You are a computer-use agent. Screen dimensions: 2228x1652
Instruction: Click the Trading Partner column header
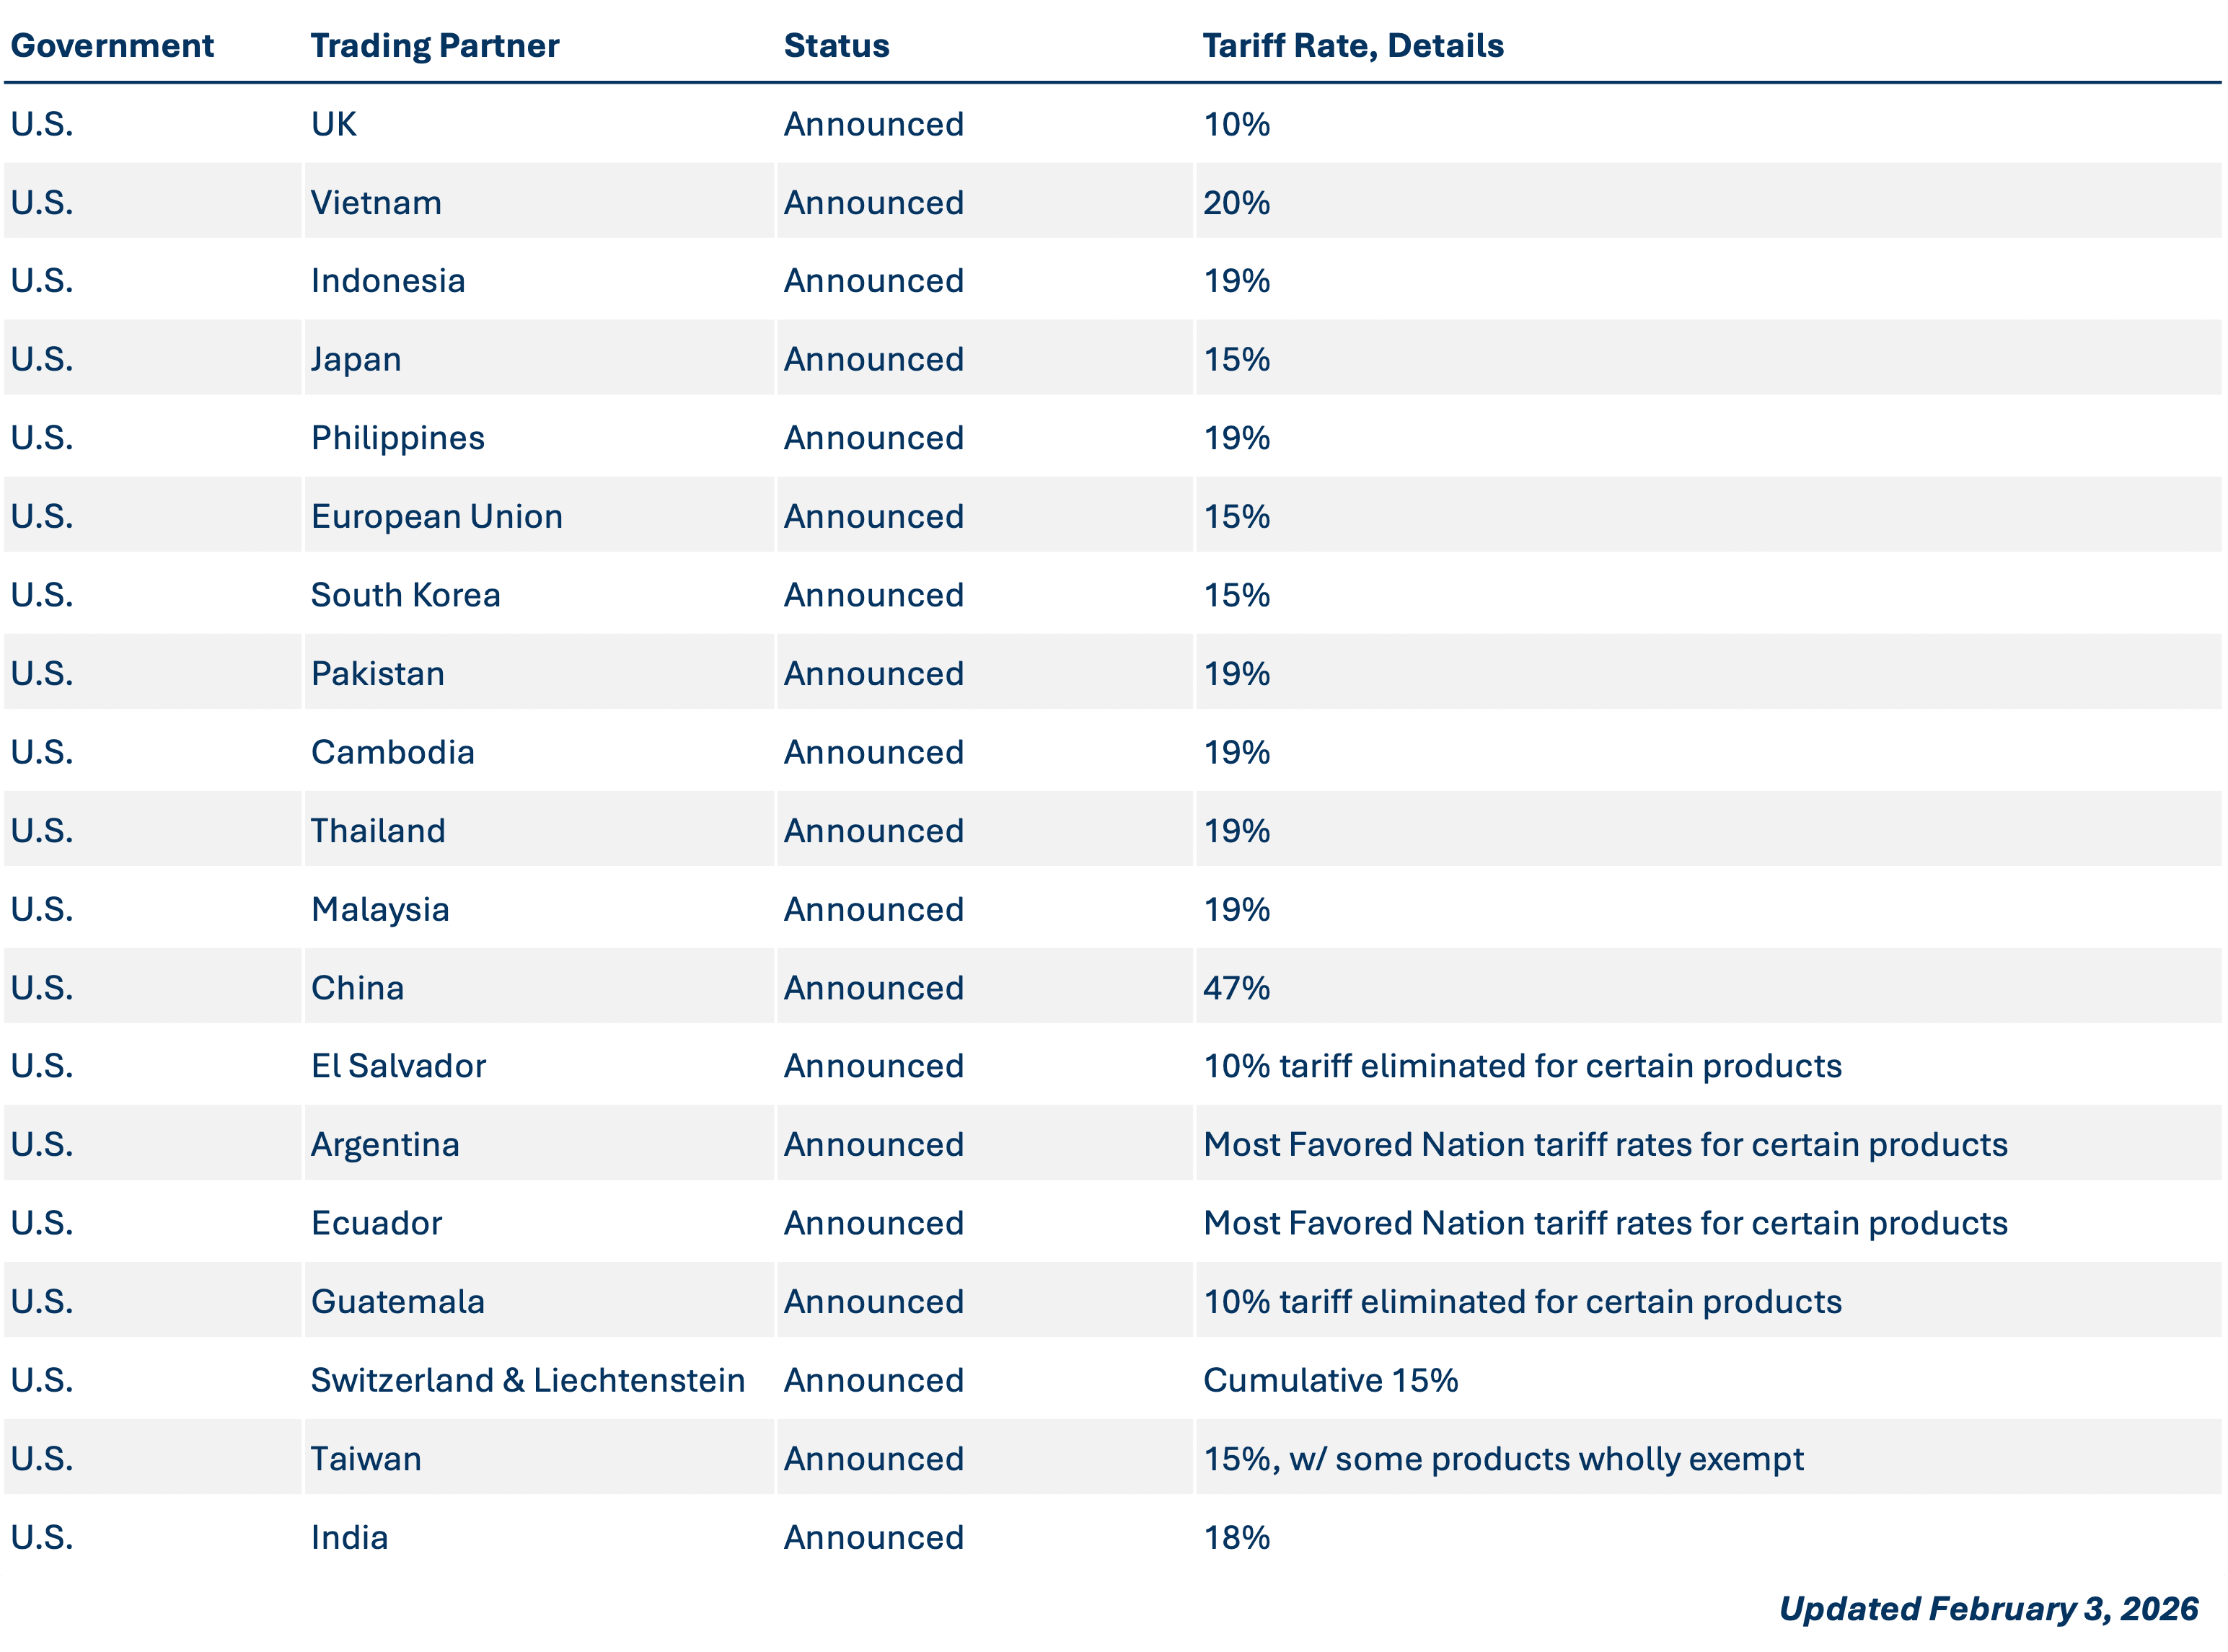[x=434, y=46]
